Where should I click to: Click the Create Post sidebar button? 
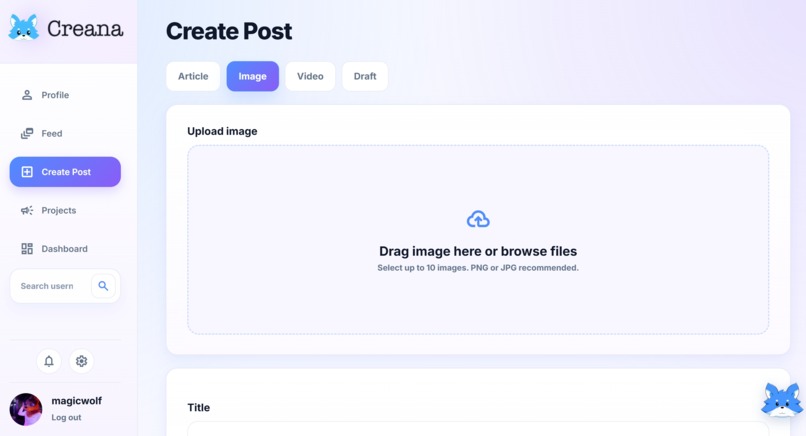(65, 172)
